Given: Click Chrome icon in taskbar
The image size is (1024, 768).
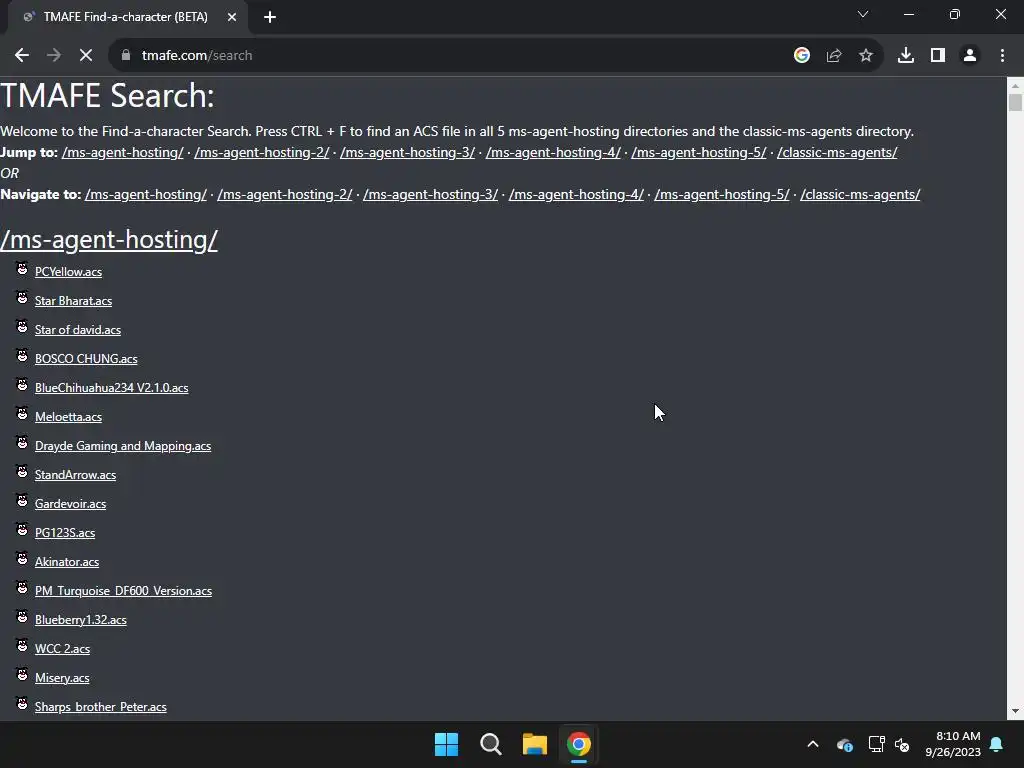Looking at the screenshot, I should (579, 744).
